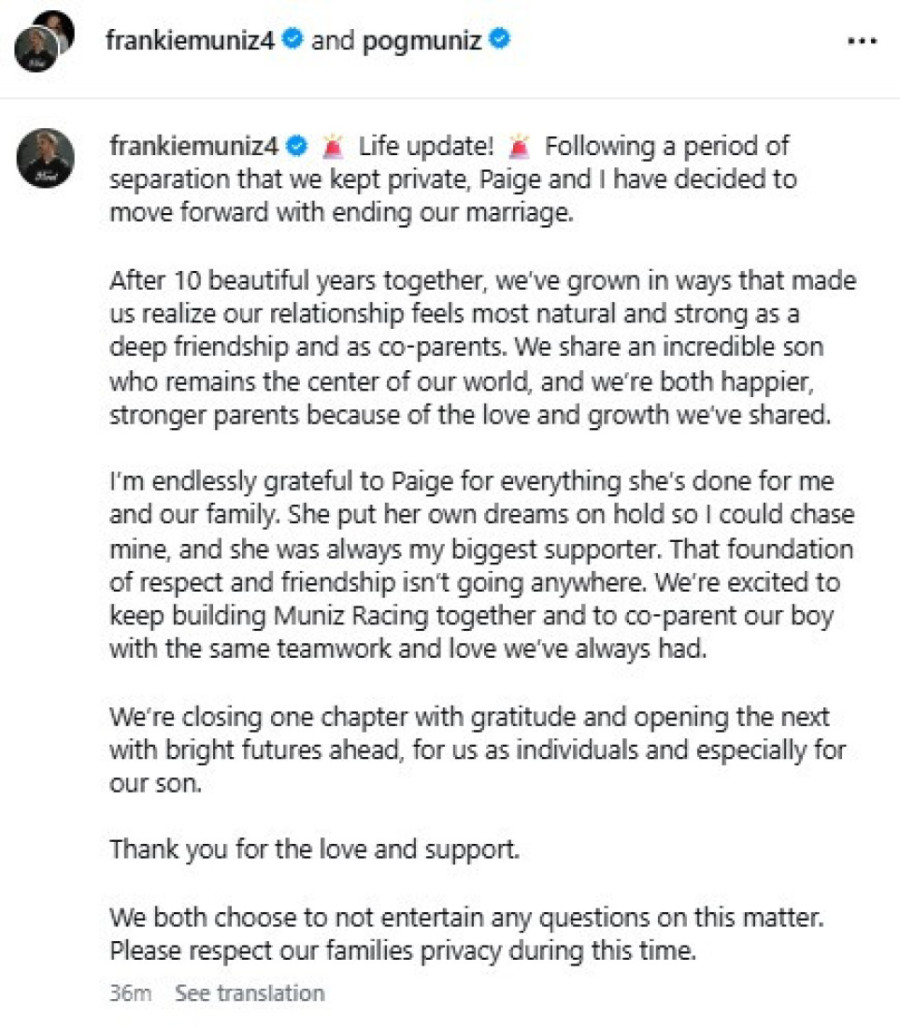
Task: Open the stacked co-author avatars in header
Action: pos(44,41)
